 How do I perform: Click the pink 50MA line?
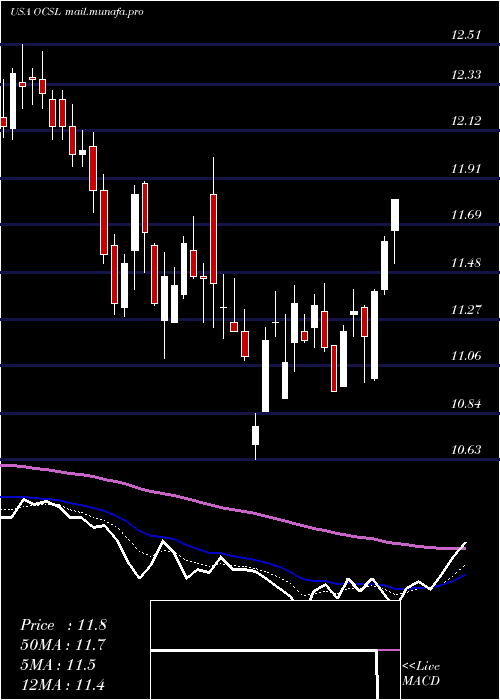point(232,509)
